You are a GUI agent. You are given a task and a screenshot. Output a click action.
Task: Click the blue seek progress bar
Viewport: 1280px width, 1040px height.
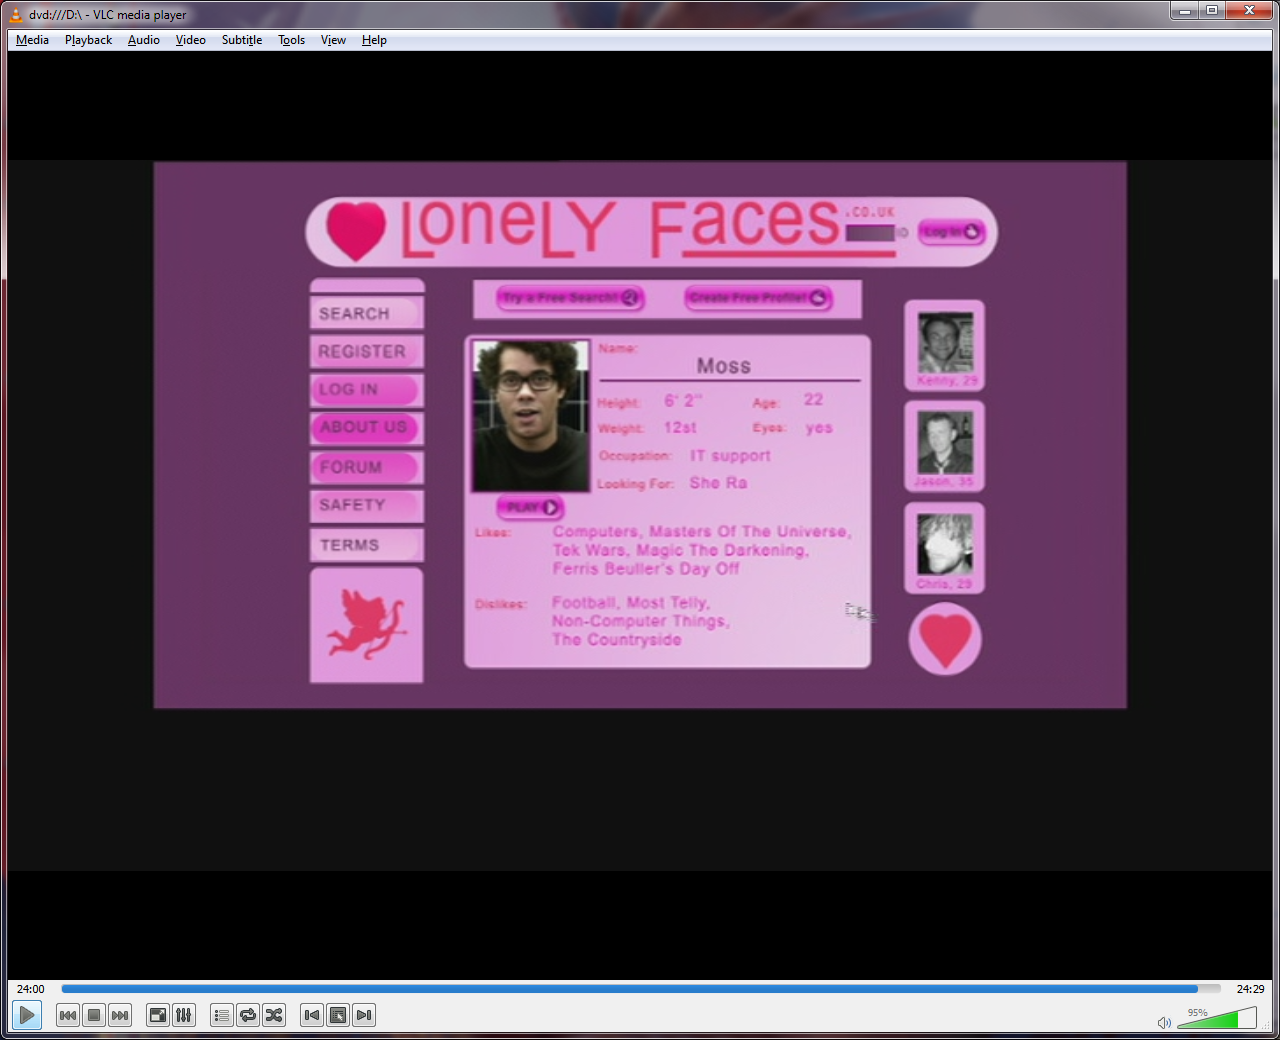click(x=640, y=989)
